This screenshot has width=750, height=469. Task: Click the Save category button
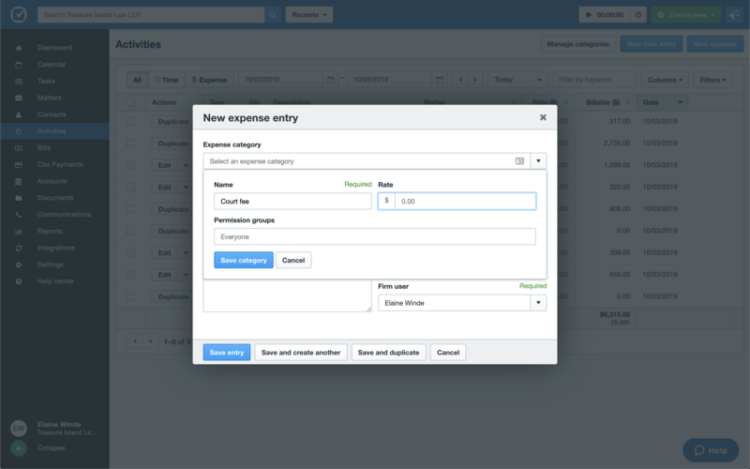243,260
